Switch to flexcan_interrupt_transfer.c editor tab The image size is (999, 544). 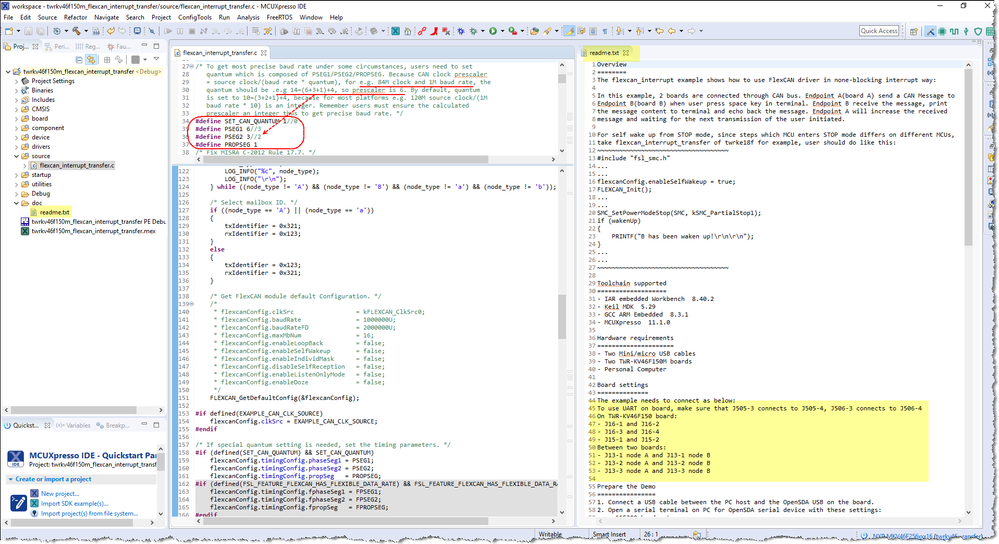tap(220, 53)
